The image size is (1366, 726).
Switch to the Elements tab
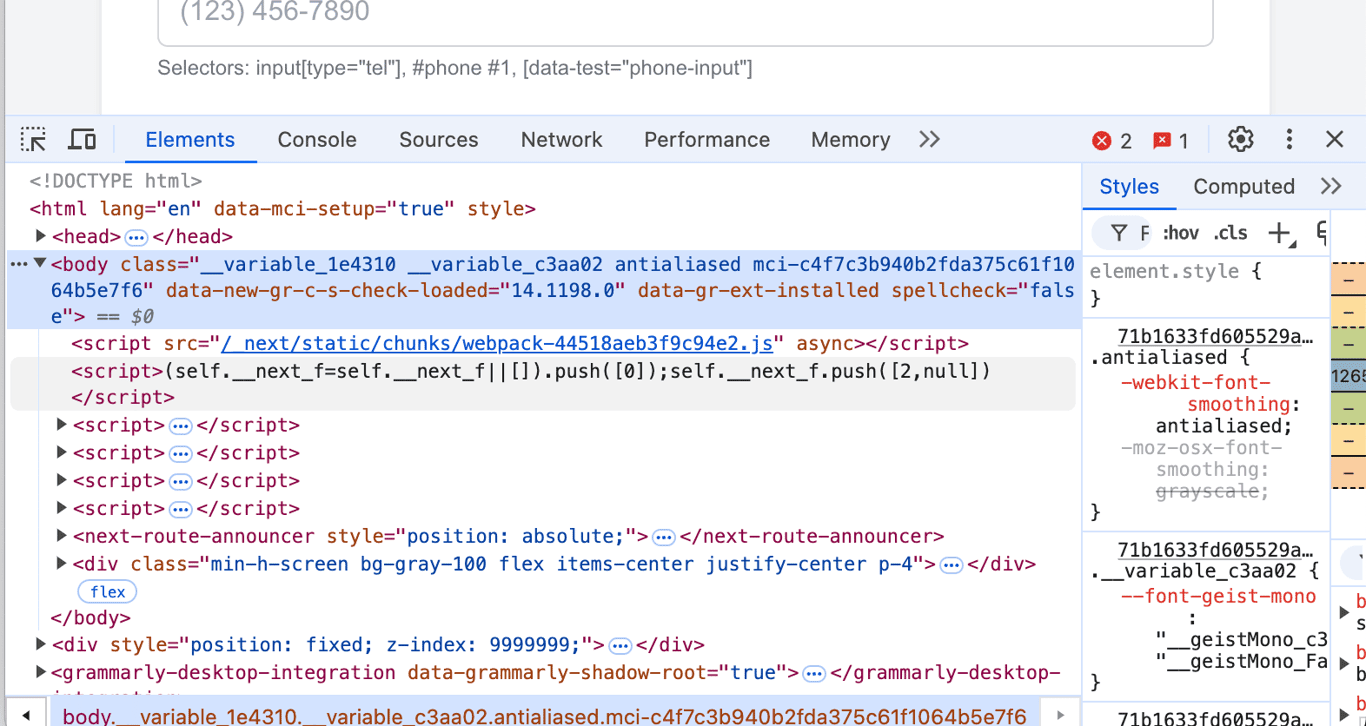[x=190, y=140]
